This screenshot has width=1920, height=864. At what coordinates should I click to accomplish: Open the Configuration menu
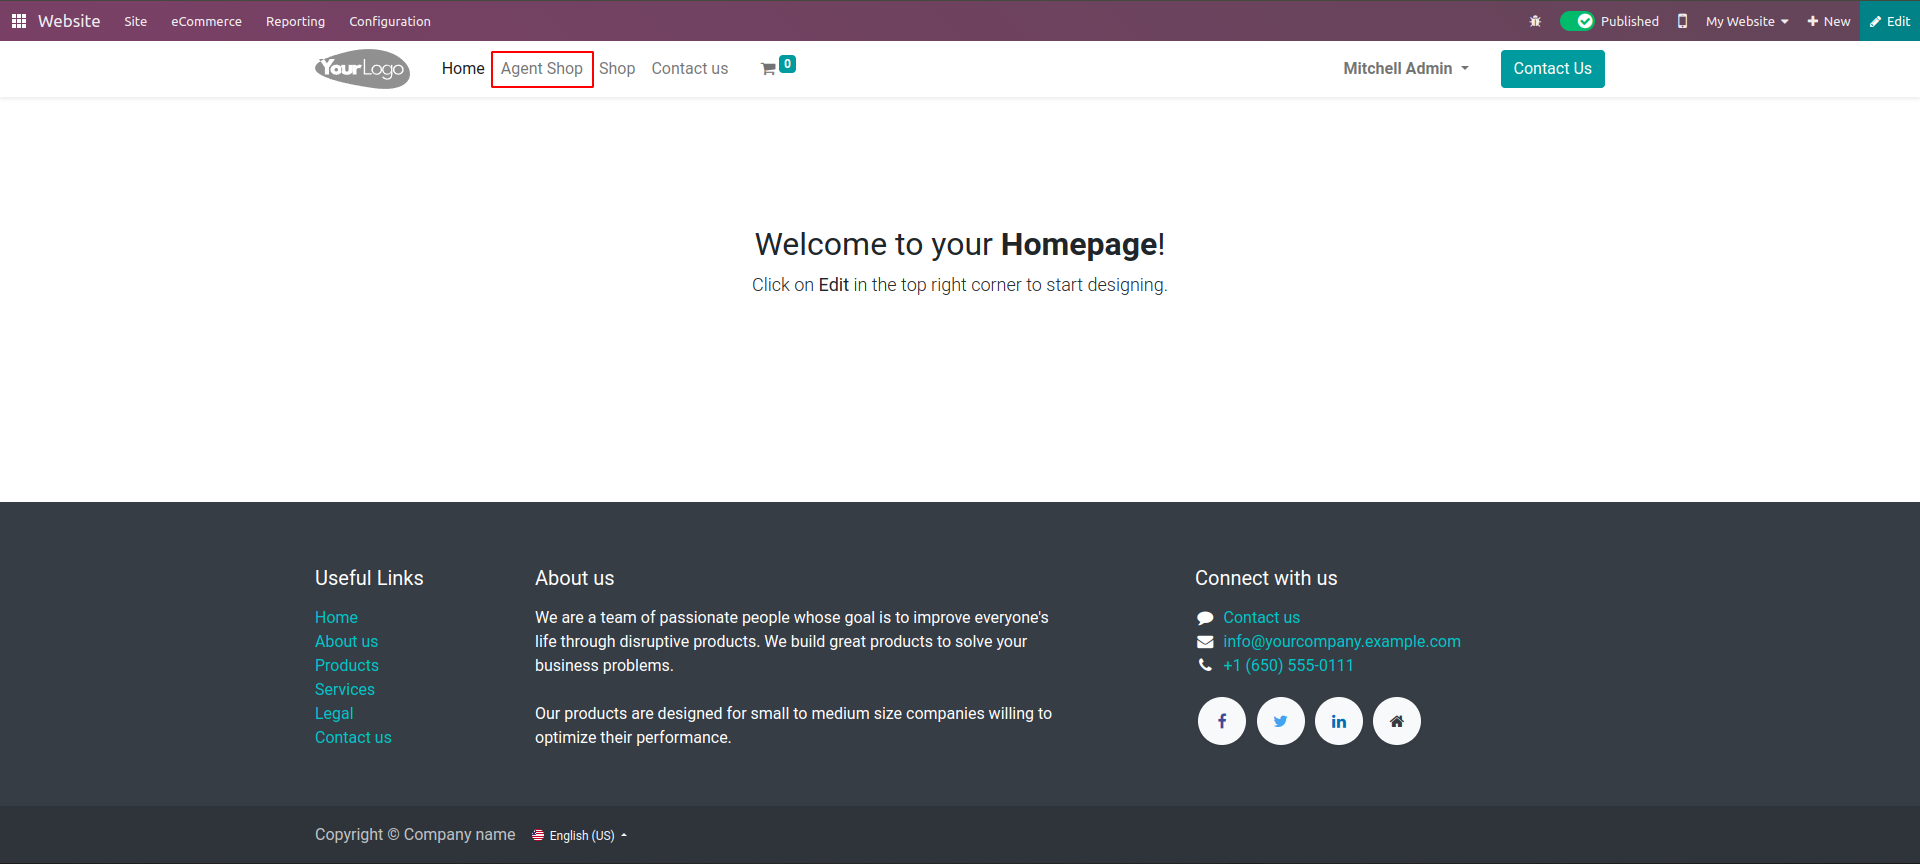tap(390, 21)
